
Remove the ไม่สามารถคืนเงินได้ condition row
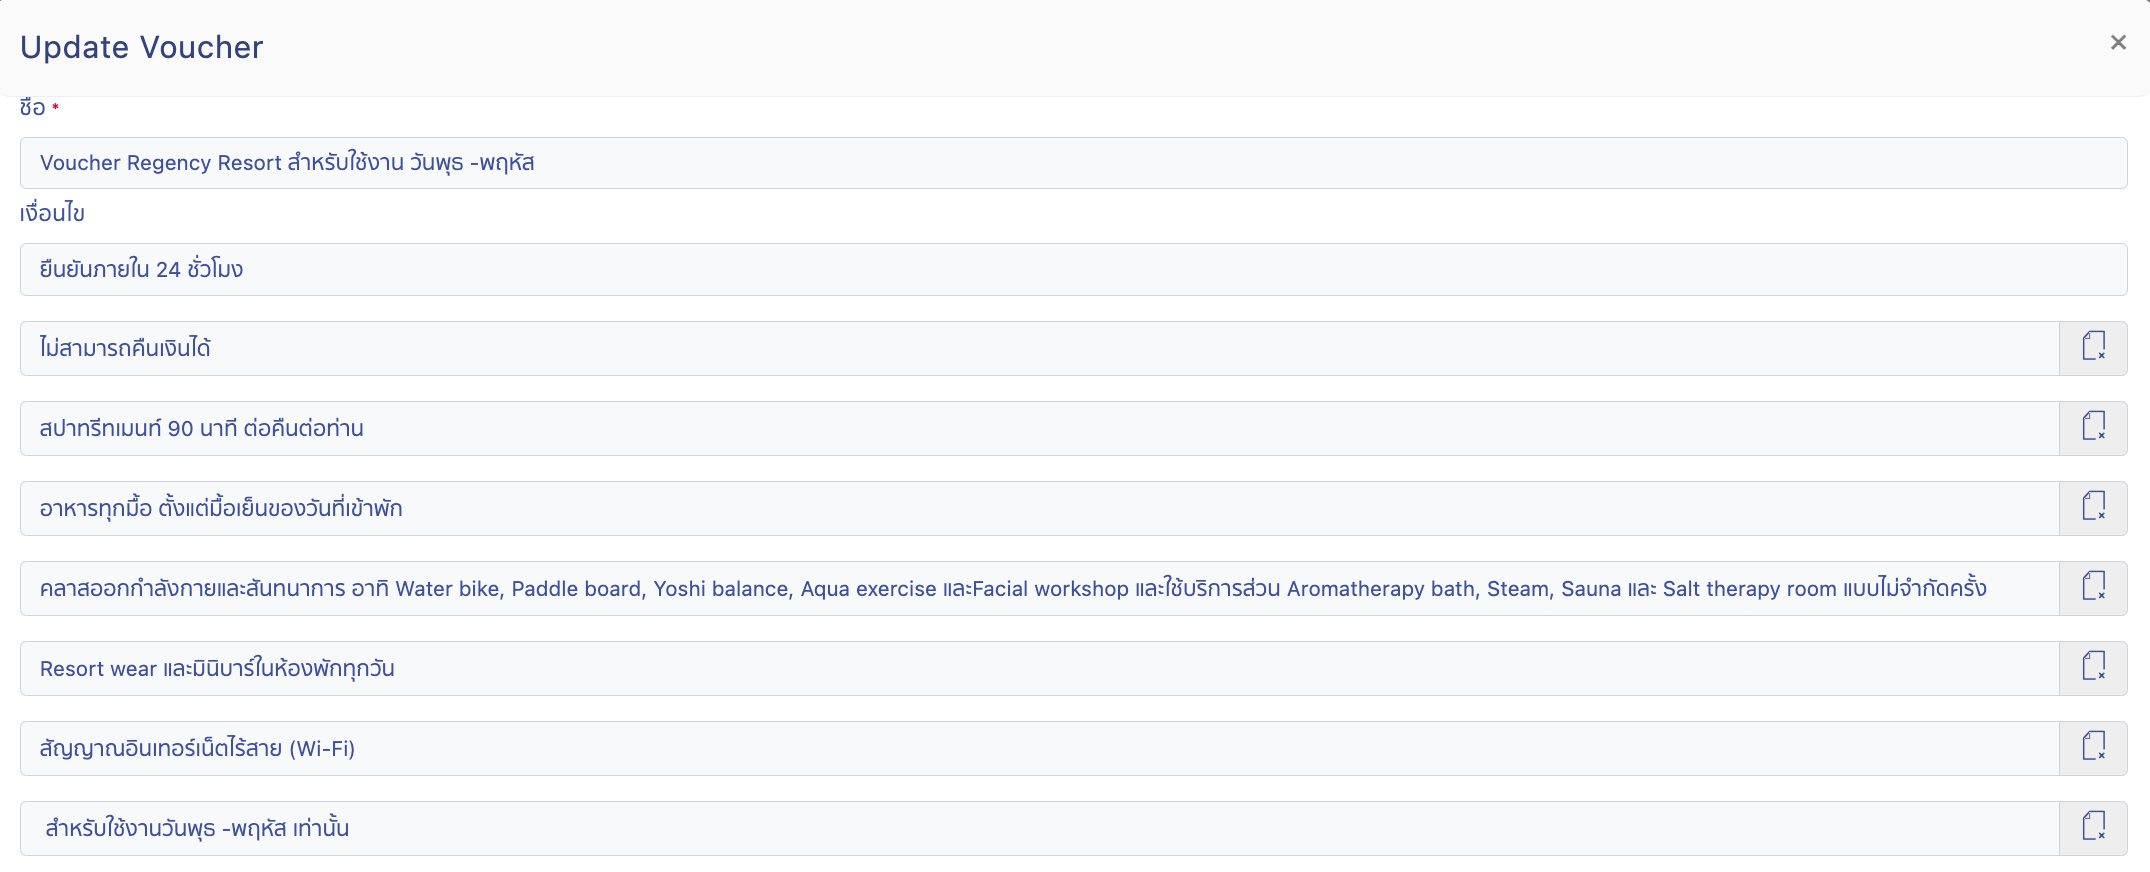[2093, 348]
